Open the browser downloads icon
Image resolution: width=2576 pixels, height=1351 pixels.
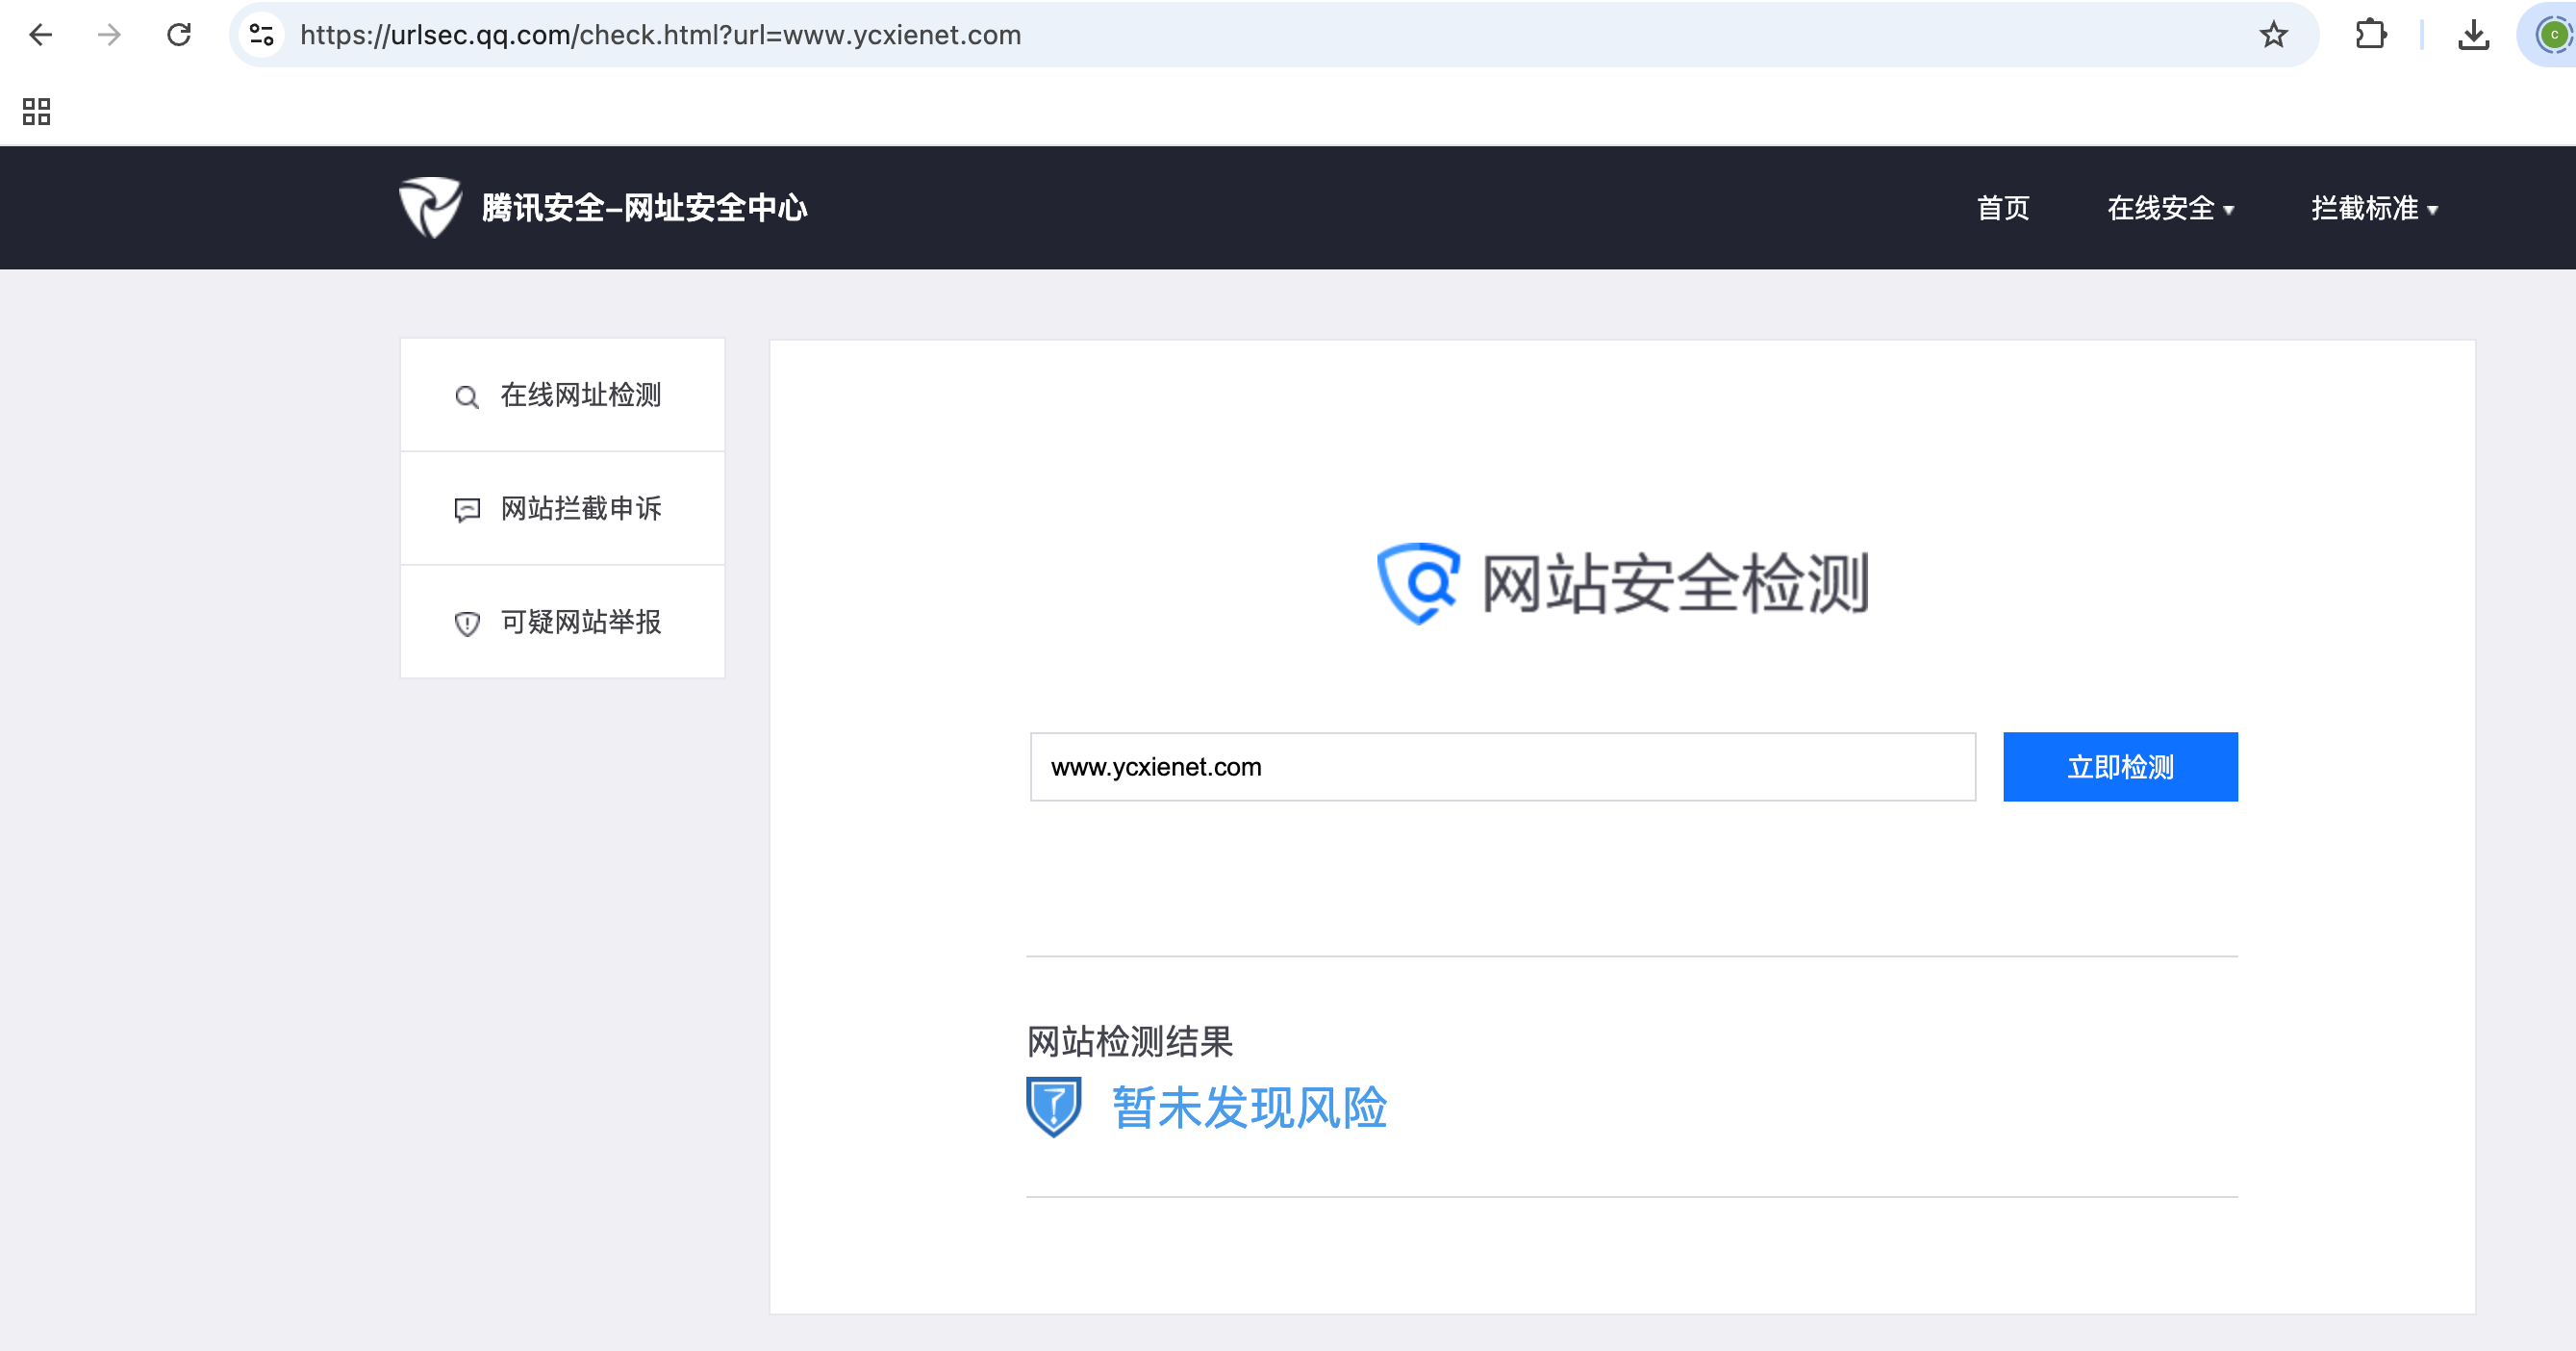point(2473,35)
